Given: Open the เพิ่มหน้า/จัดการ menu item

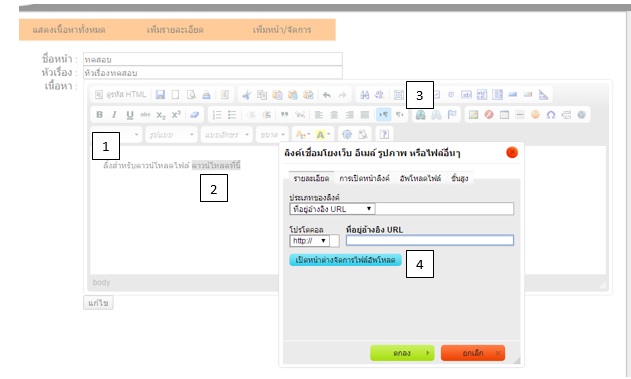Looking at the screenshot, I should 282,30.
